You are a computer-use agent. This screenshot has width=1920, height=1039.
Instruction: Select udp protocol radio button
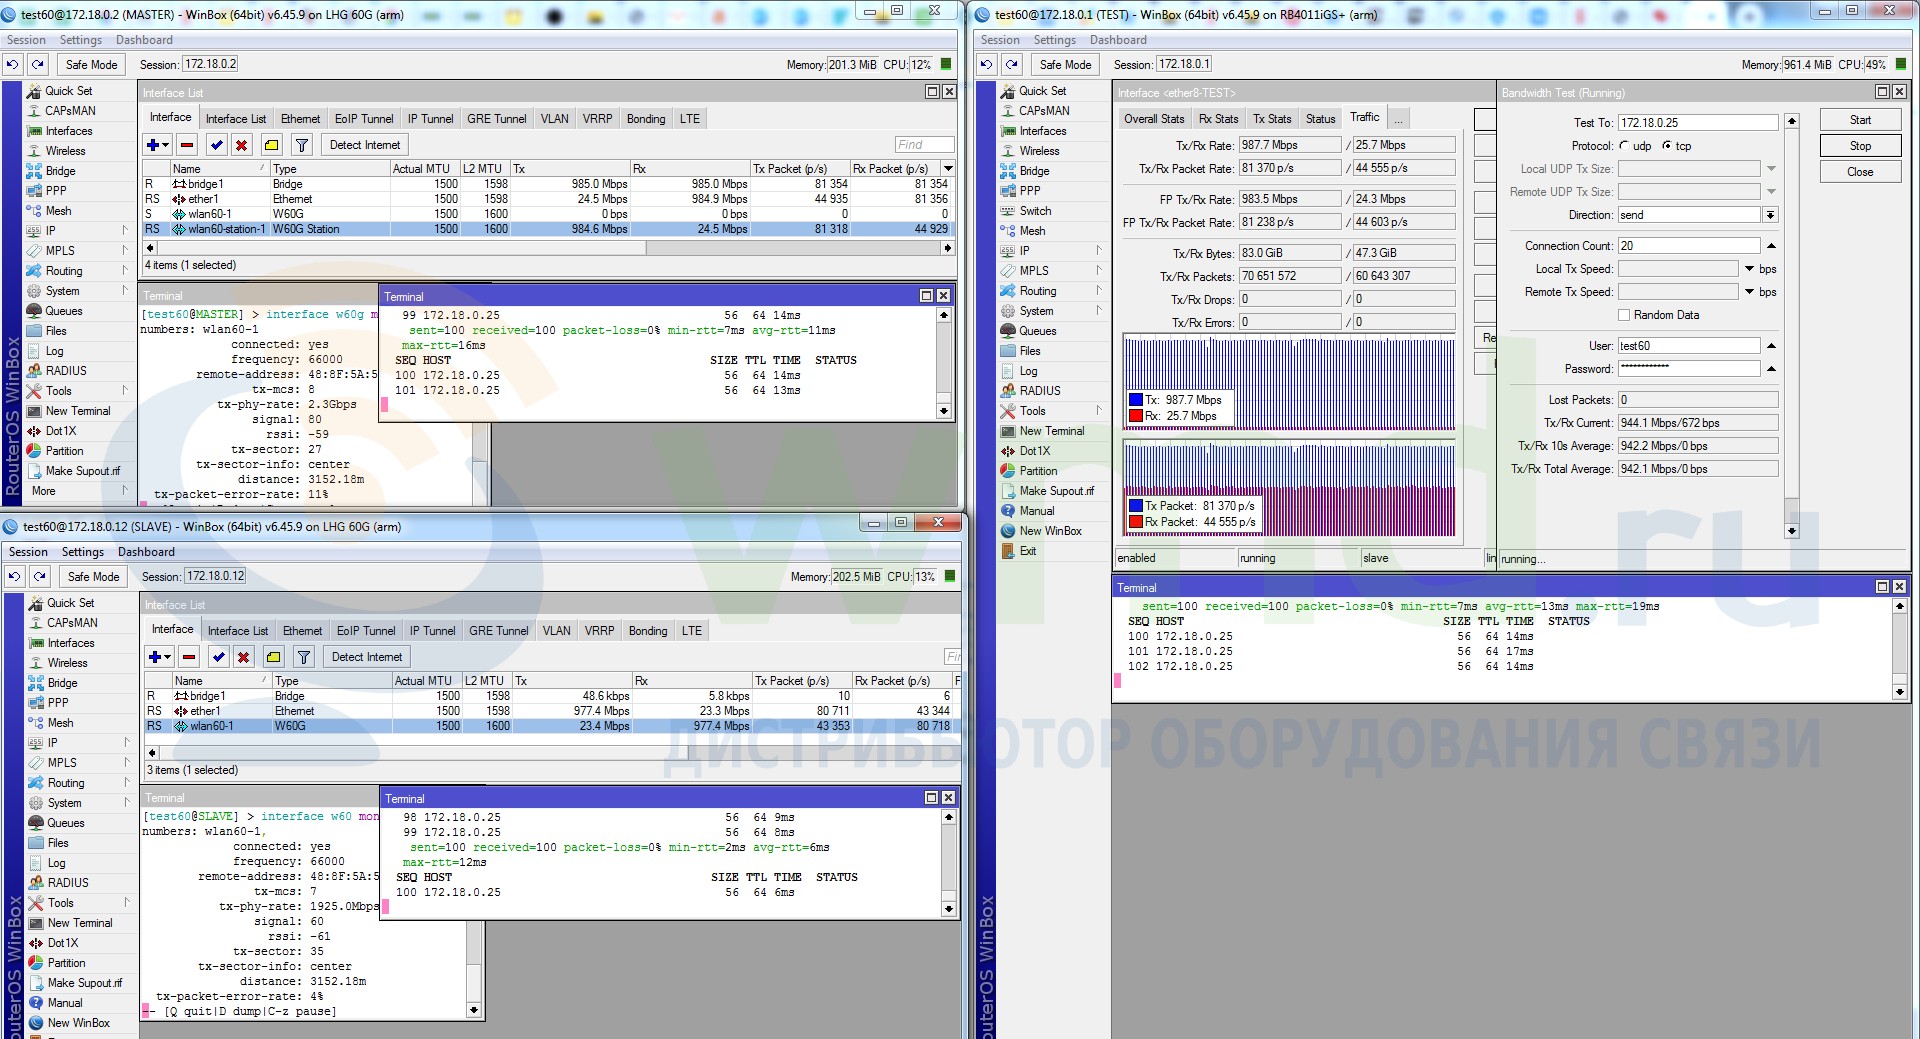tap(1624, 145)
